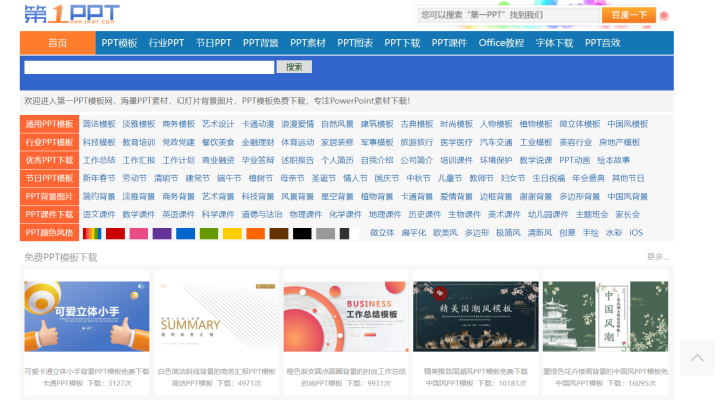Open the 节日PPT navigation item

214,43
